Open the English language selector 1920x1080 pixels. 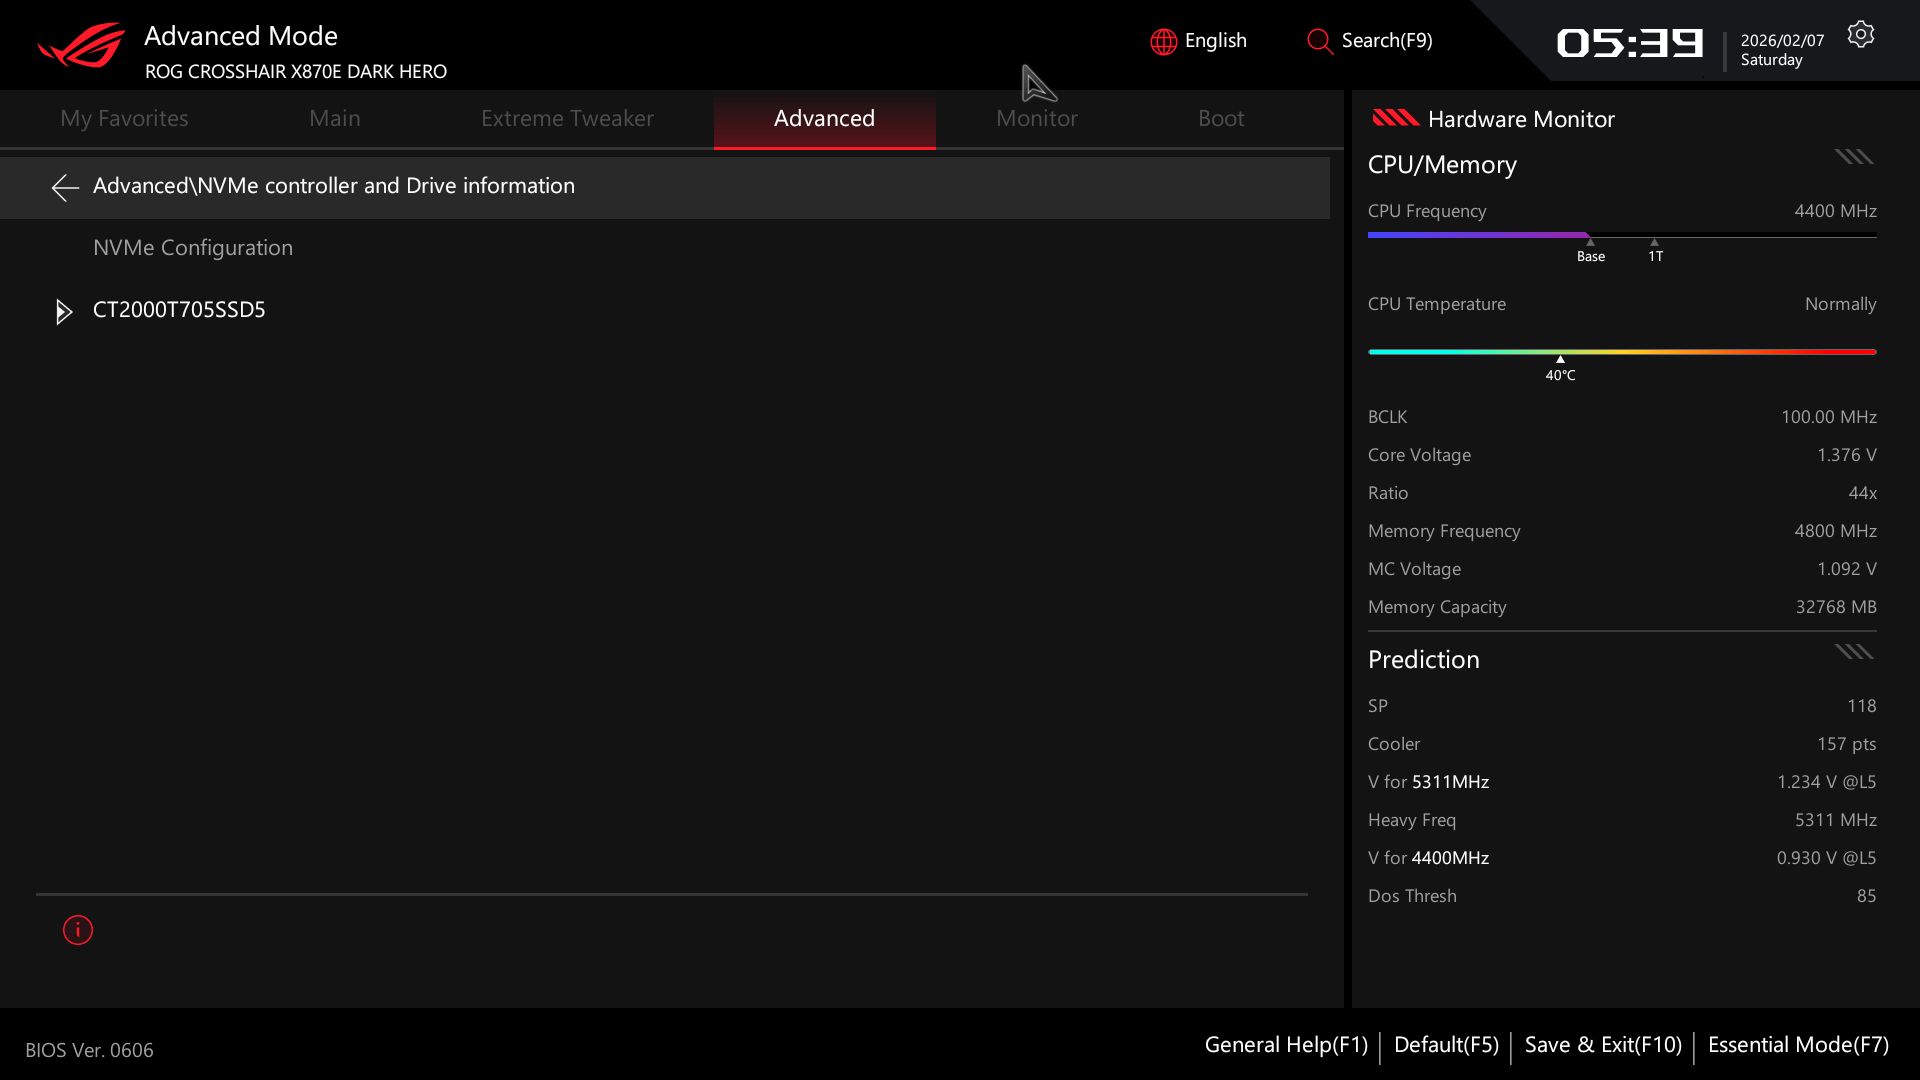point(1215,41)
